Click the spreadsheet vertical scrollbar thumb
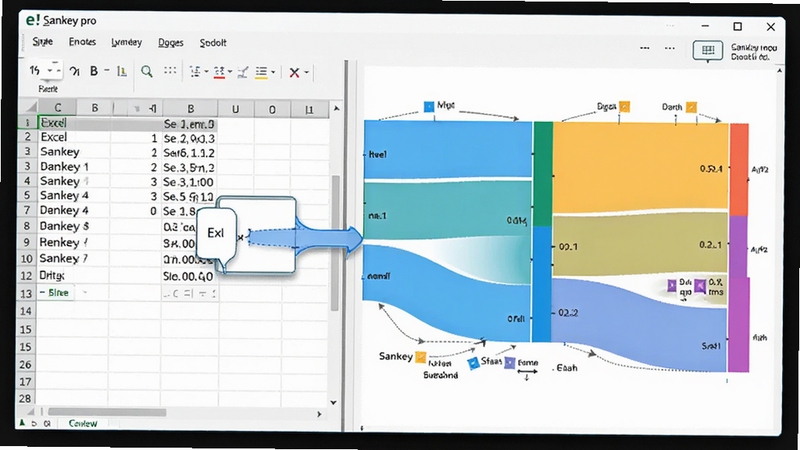This screenshot has height=450, width=800. pyautogui.click(x=335, y=243)
